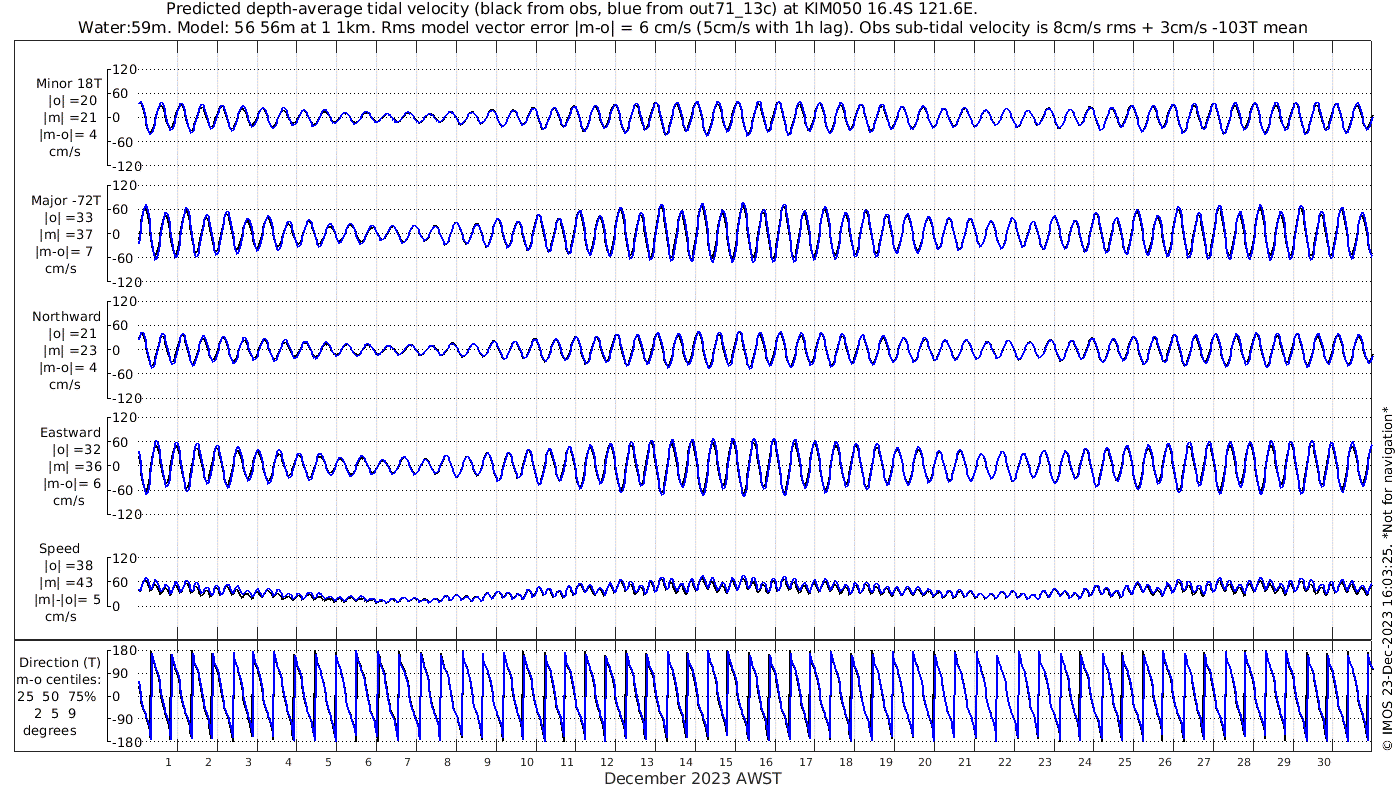Click '-60' tick on the Eastward axis
Viewport: 1400px width, 800px height.
pyautogui.click(x=123, y=490)
